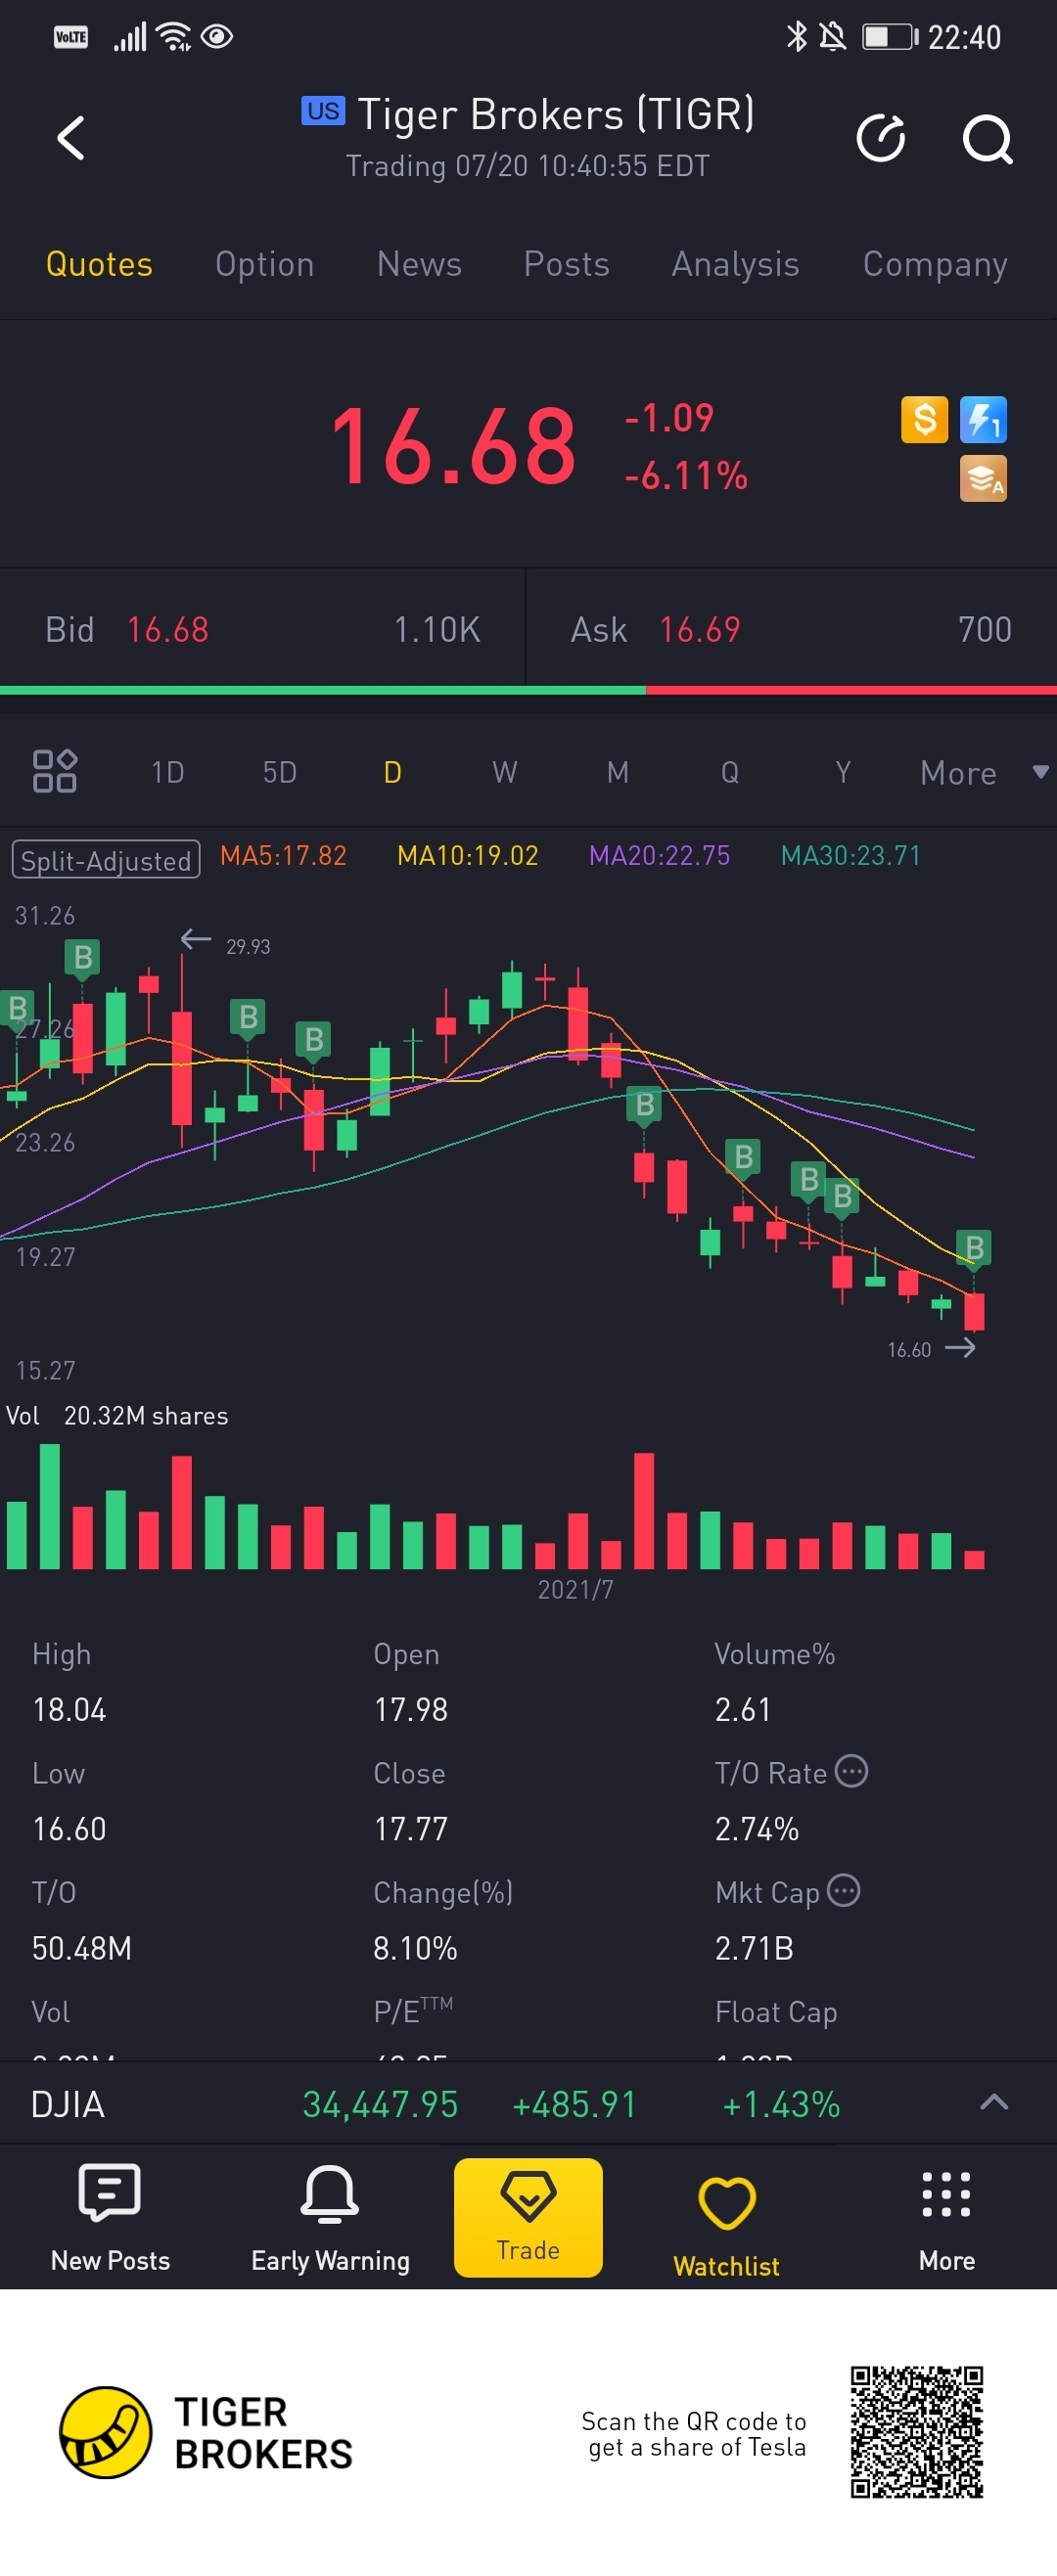Open the search magnifier icon

(987, 138)
